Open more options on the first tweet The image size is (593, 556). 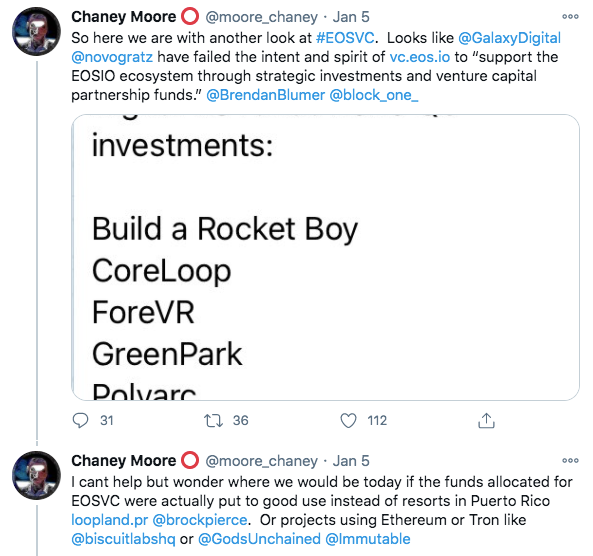coord(570,17)
